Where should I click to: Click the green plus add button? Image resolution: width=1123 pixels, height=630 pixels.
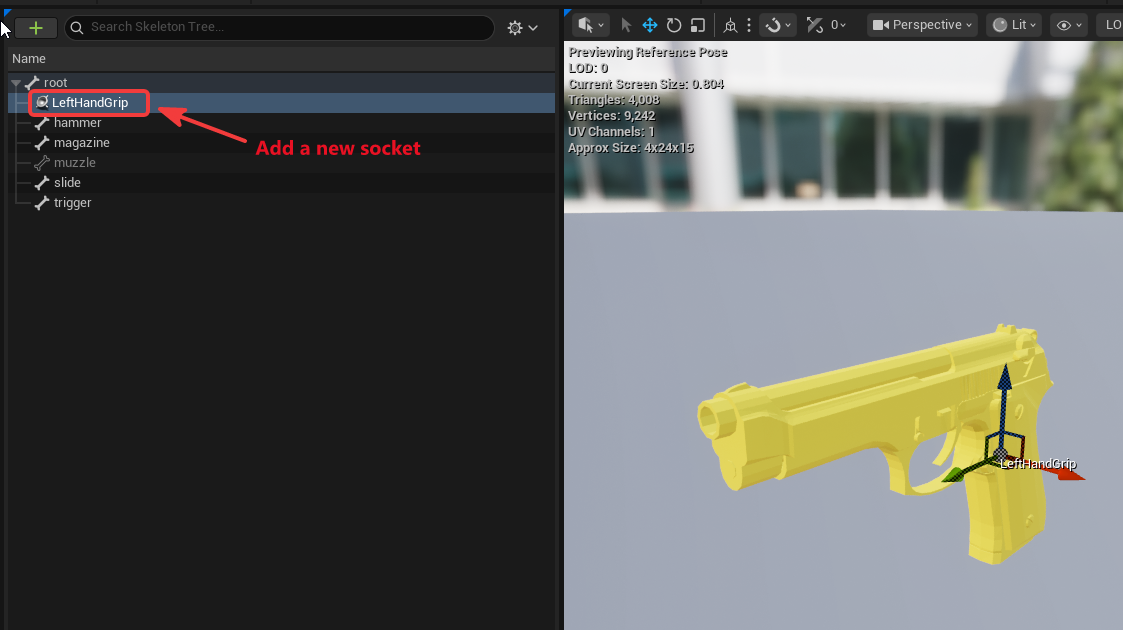(x=36, y=28)
